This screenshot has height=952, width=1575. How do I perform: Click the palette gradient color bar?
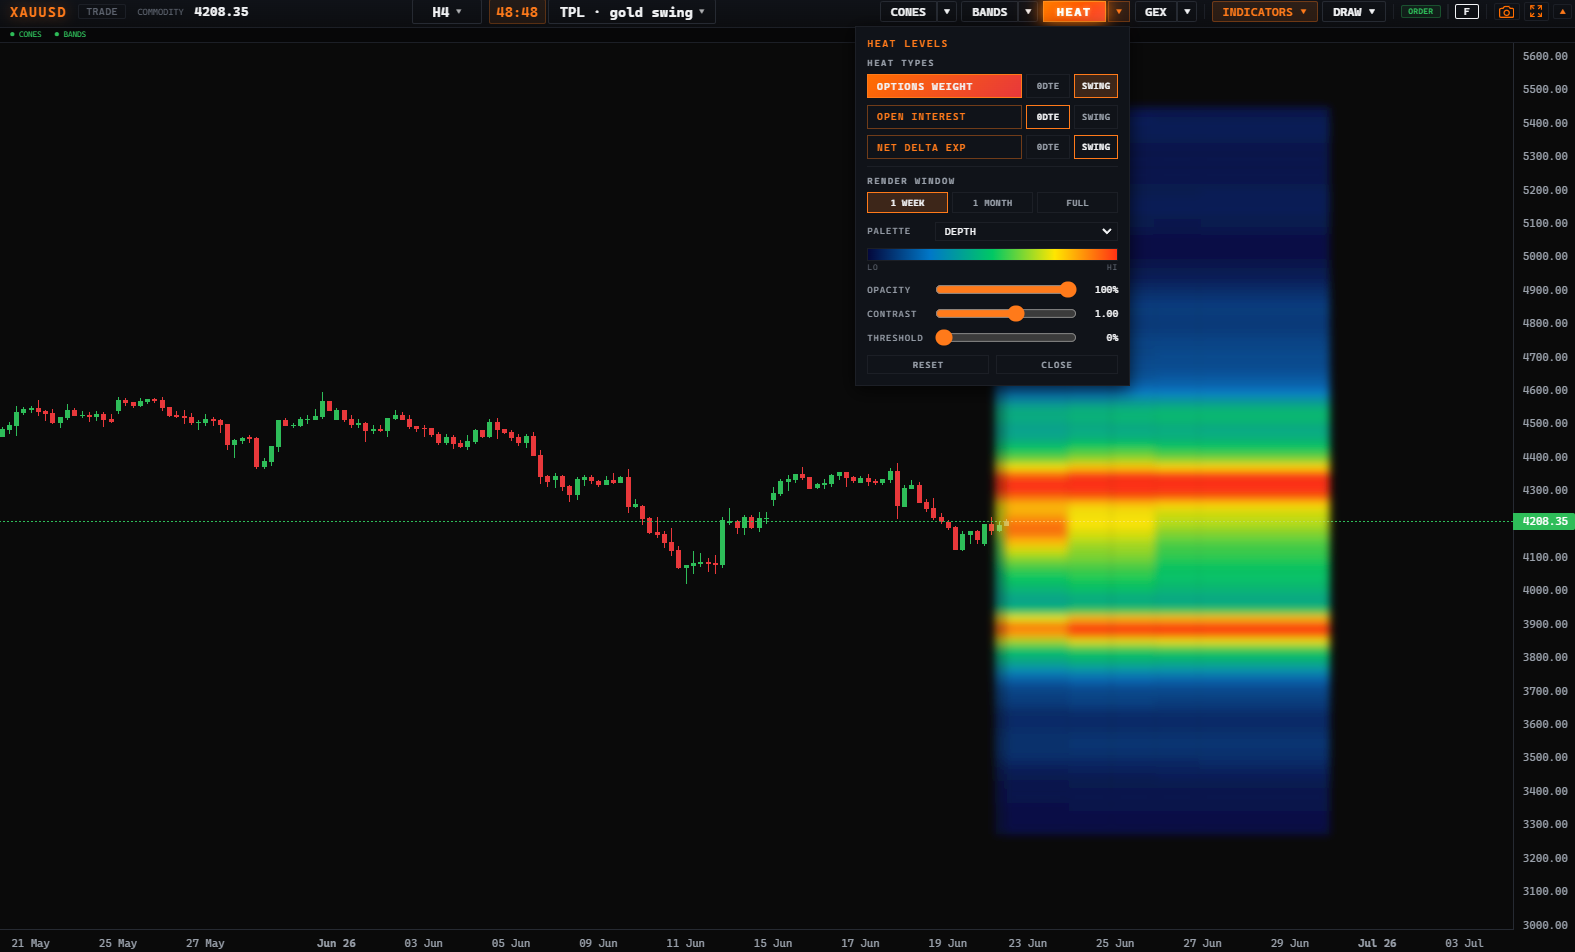(x=992, y=254)
